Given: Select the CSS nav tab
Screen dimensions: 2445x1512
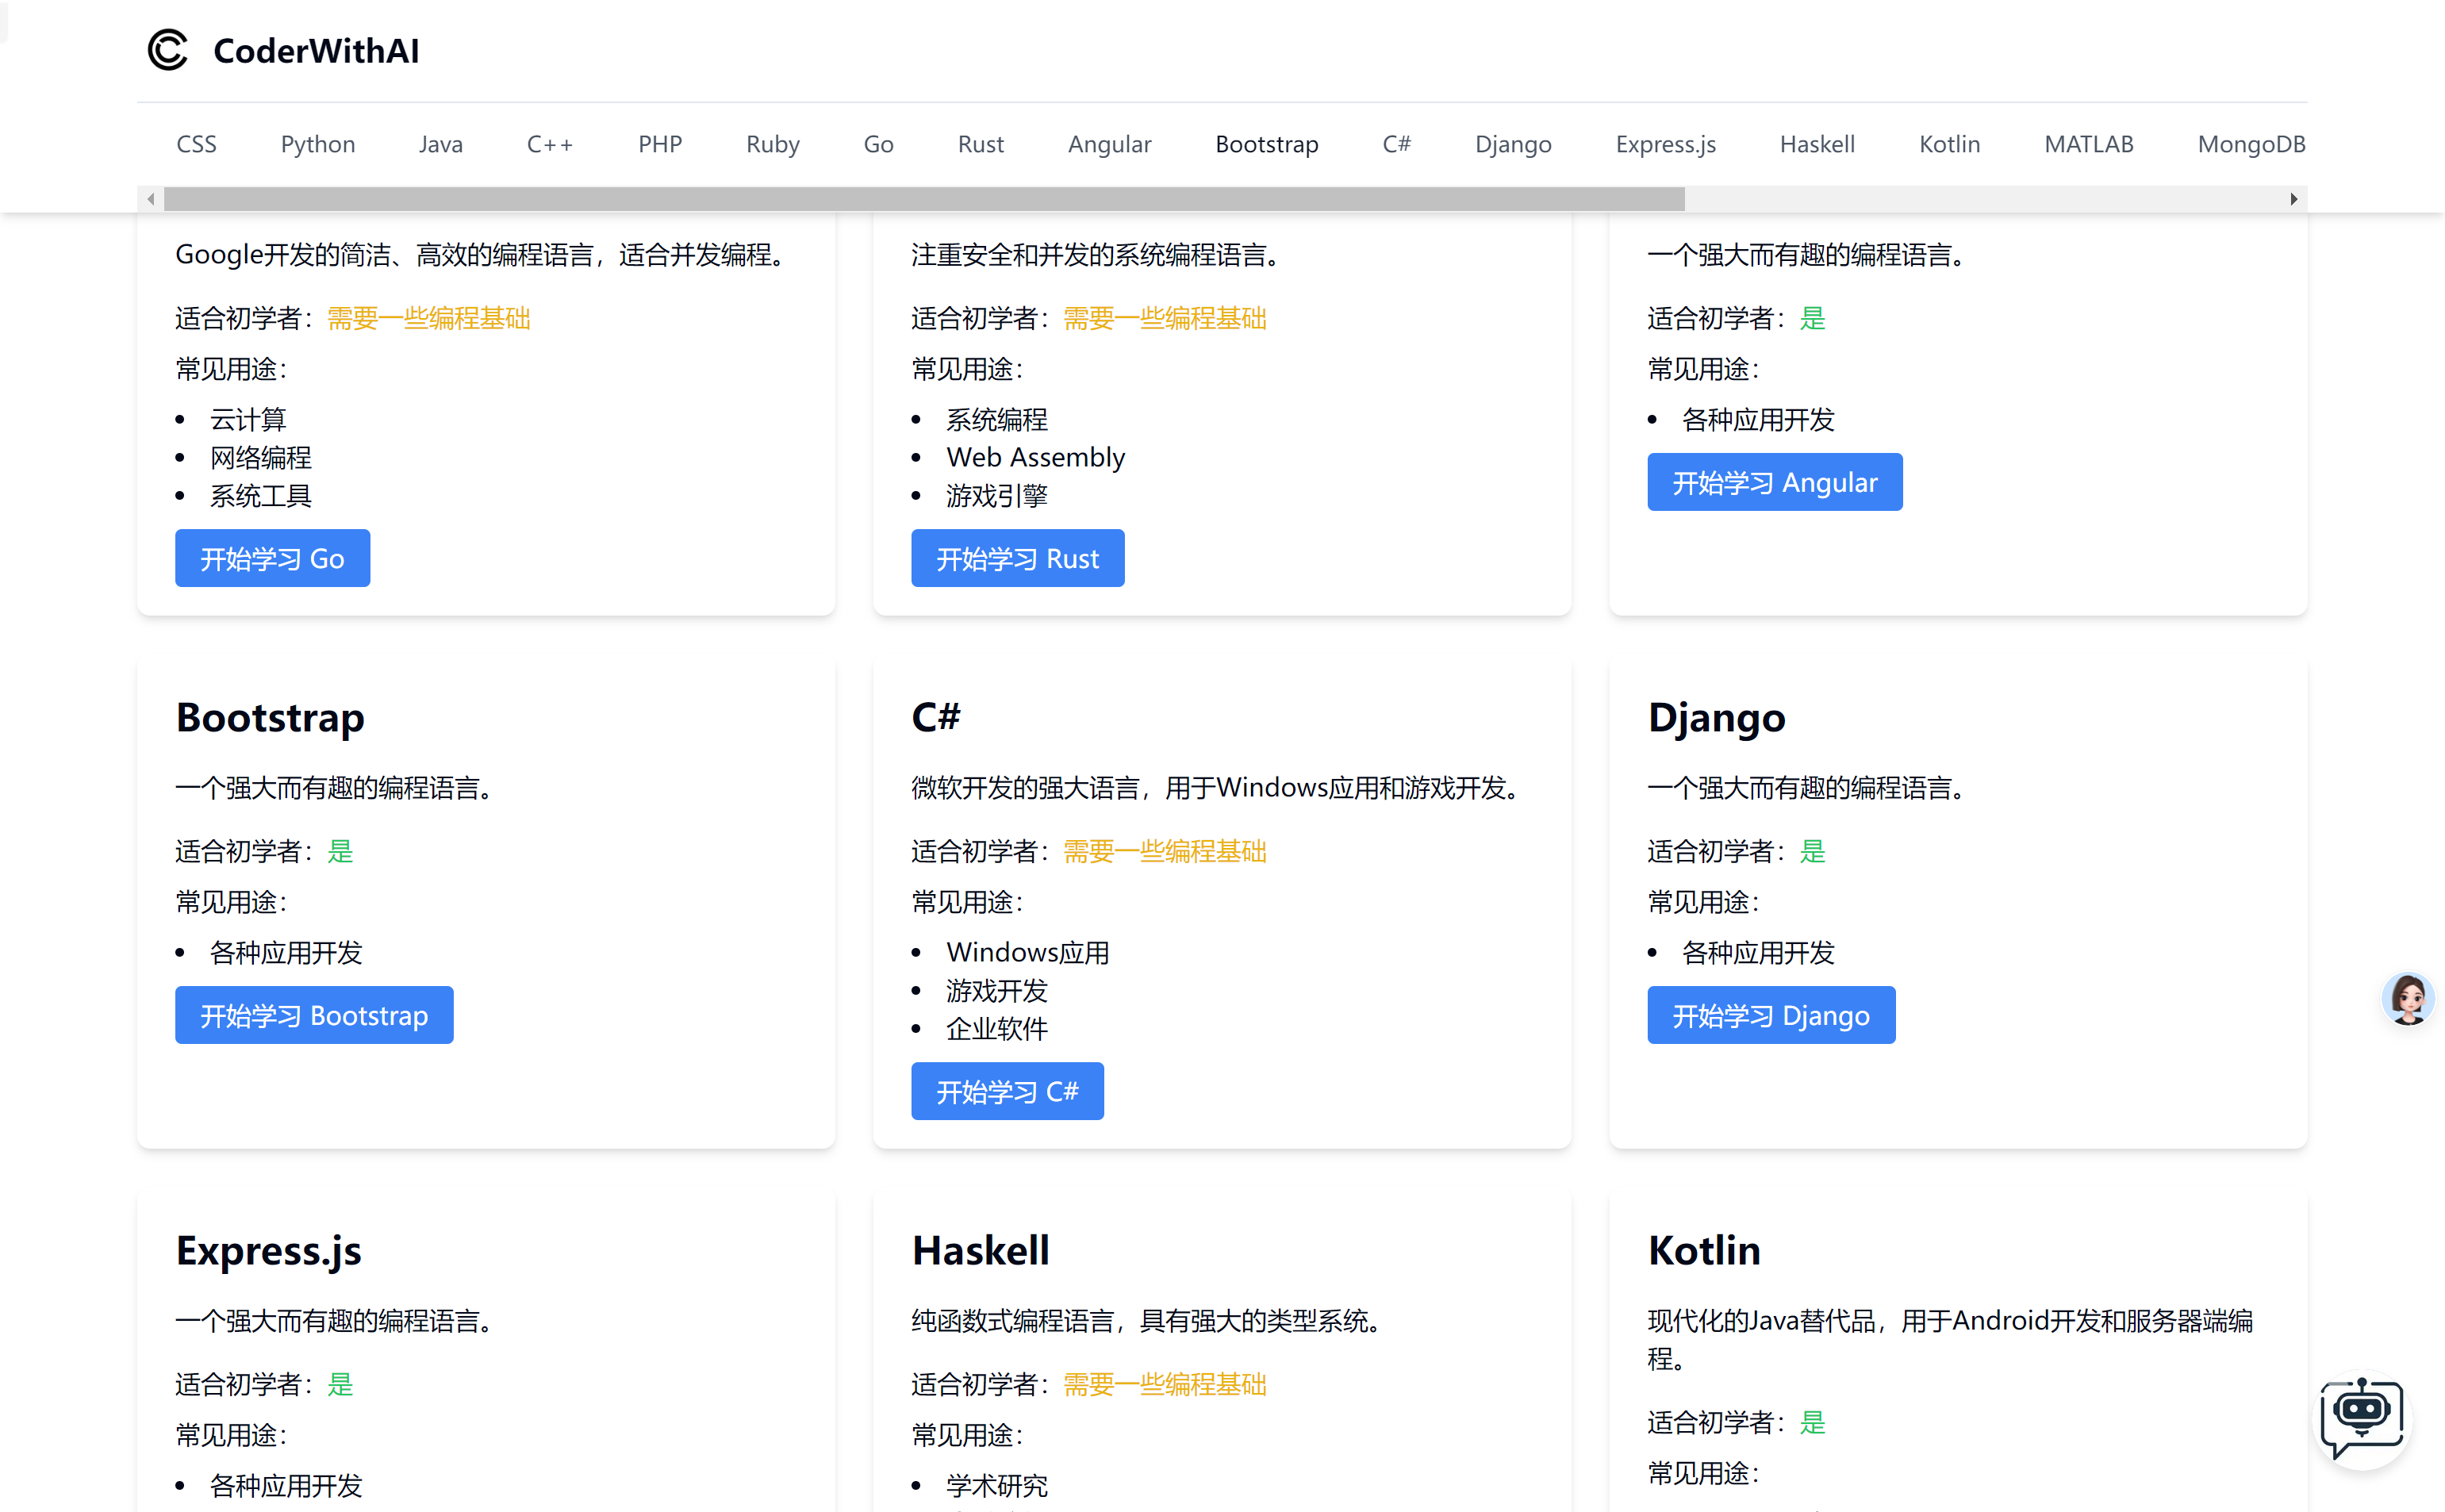Looking at the screenshot, I should [x=196, y=144].
